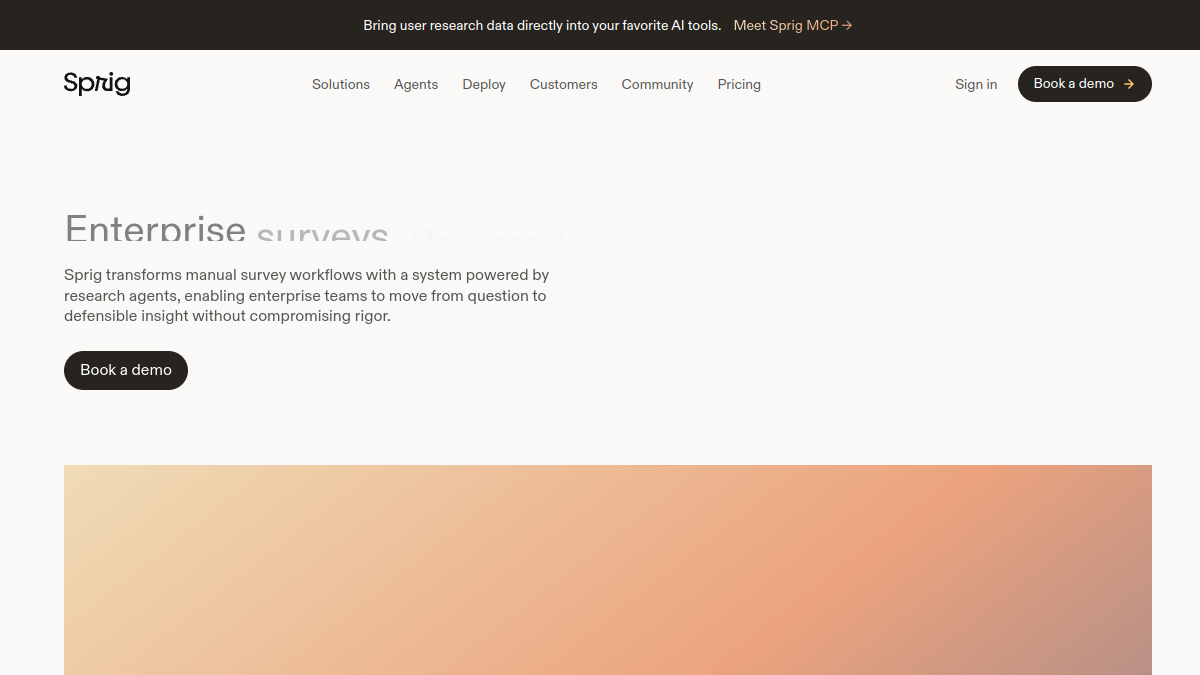Open the Deploy menu item
This screenshot has width=1200, height=675.
pyautogui.click(x=484, y=85)
